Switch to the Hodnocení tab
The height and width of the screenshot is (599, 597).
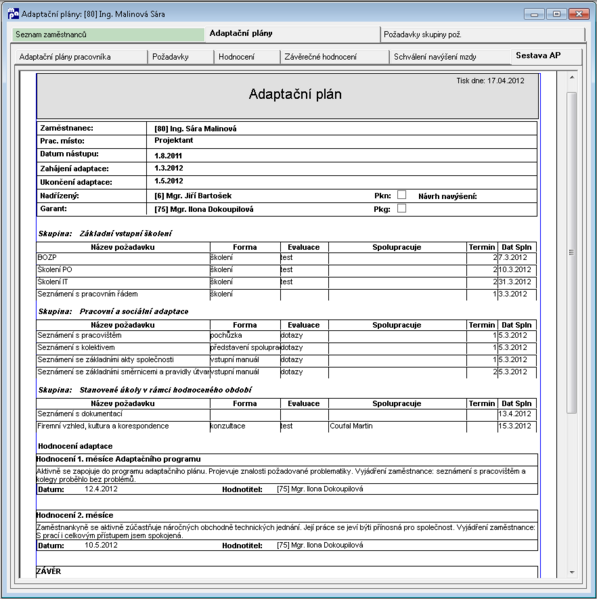tap(247, 57)
